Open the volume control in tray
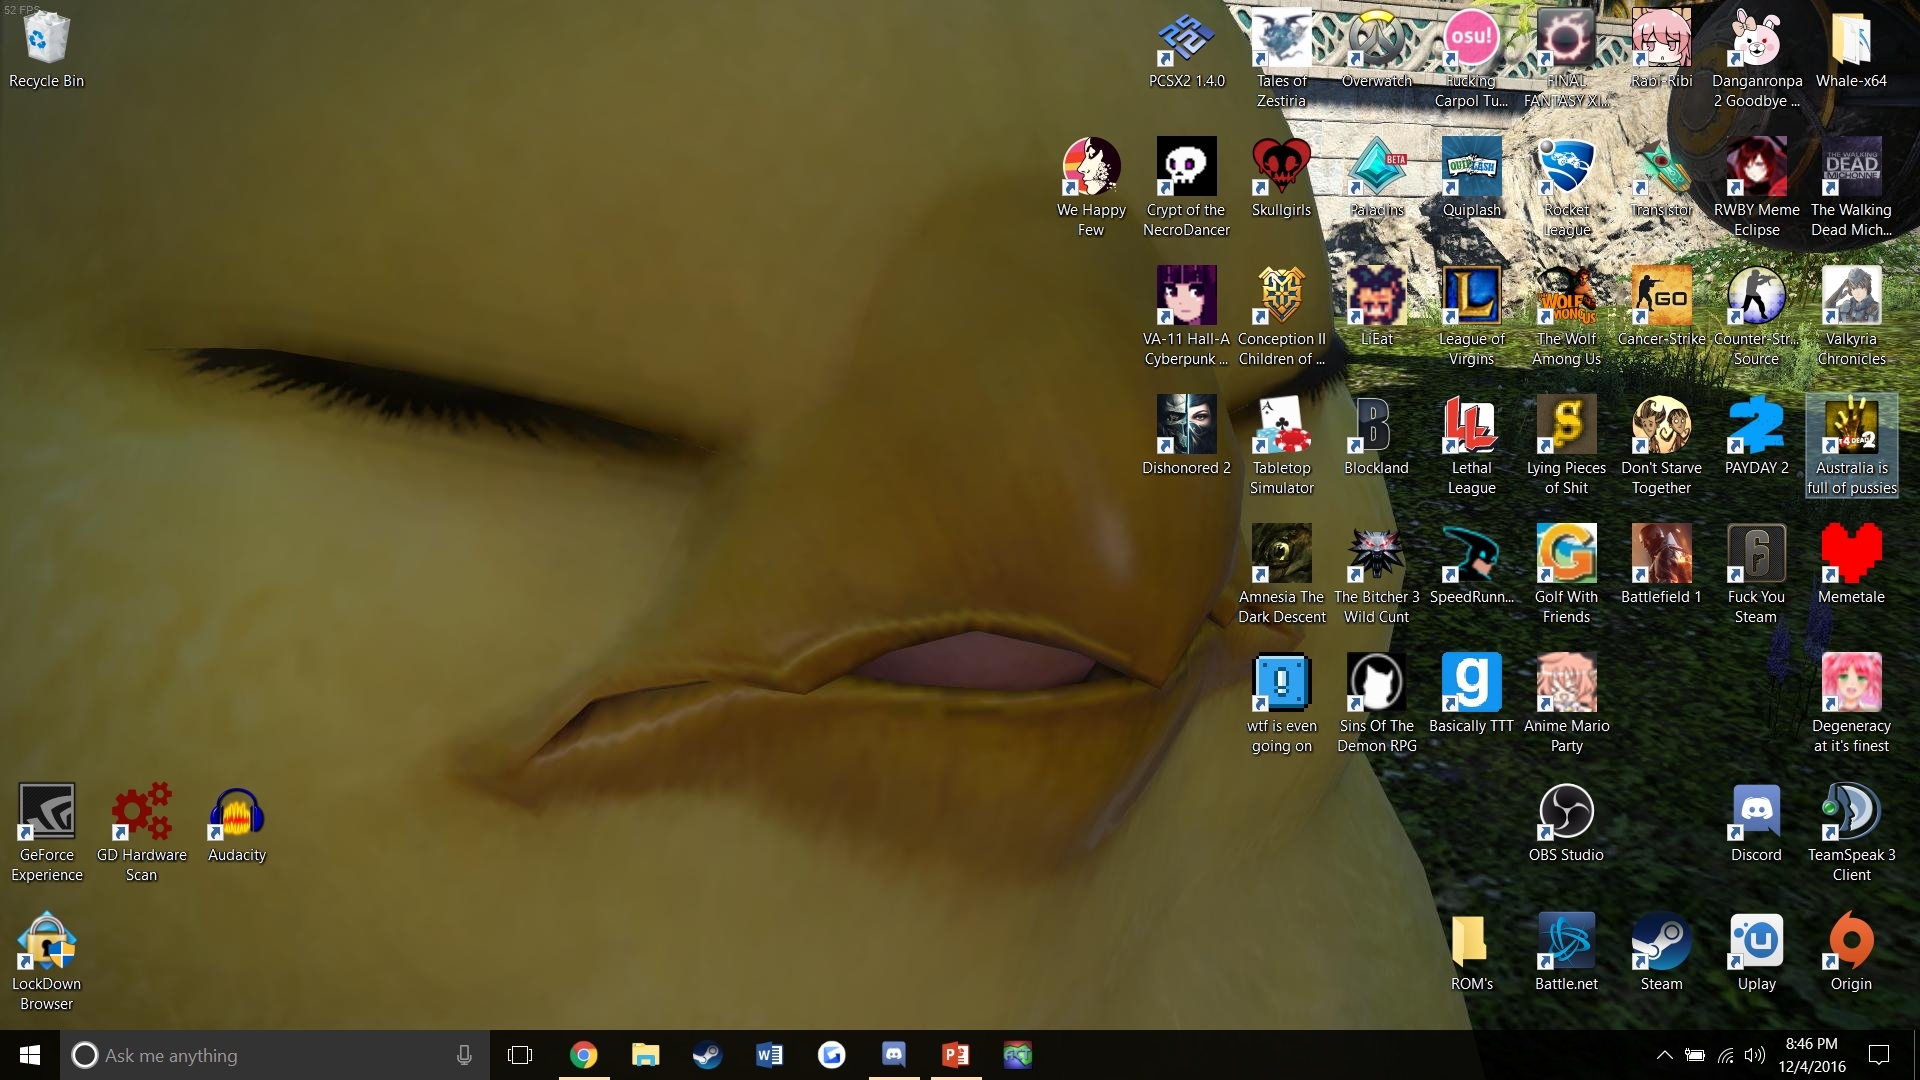Screen dimensions: 1920x1080 pyautogui.click(x=1755, y=1055)
